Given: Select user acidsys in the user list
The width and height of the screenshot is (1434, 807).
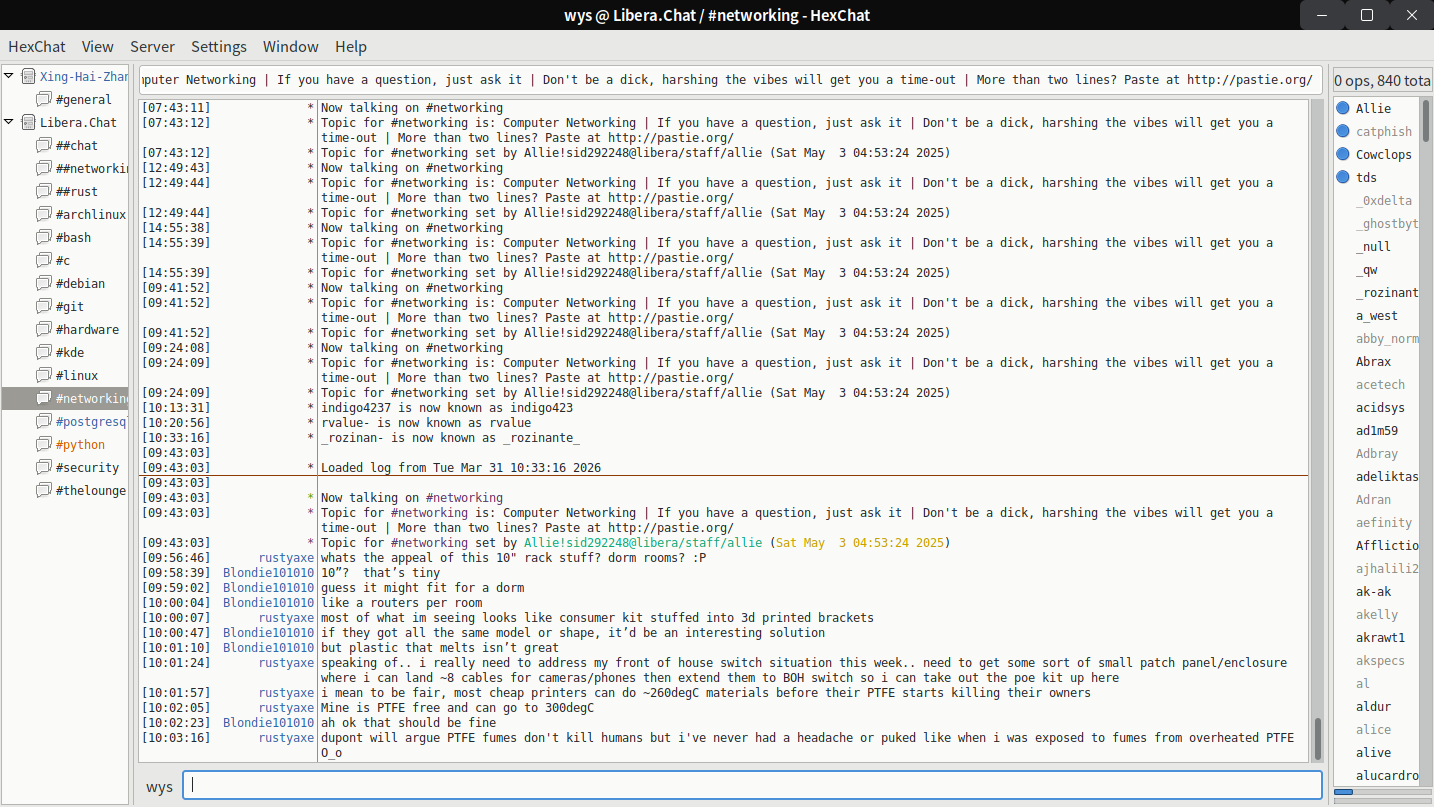Looking at the screenshot, I should pos(1380,408).
